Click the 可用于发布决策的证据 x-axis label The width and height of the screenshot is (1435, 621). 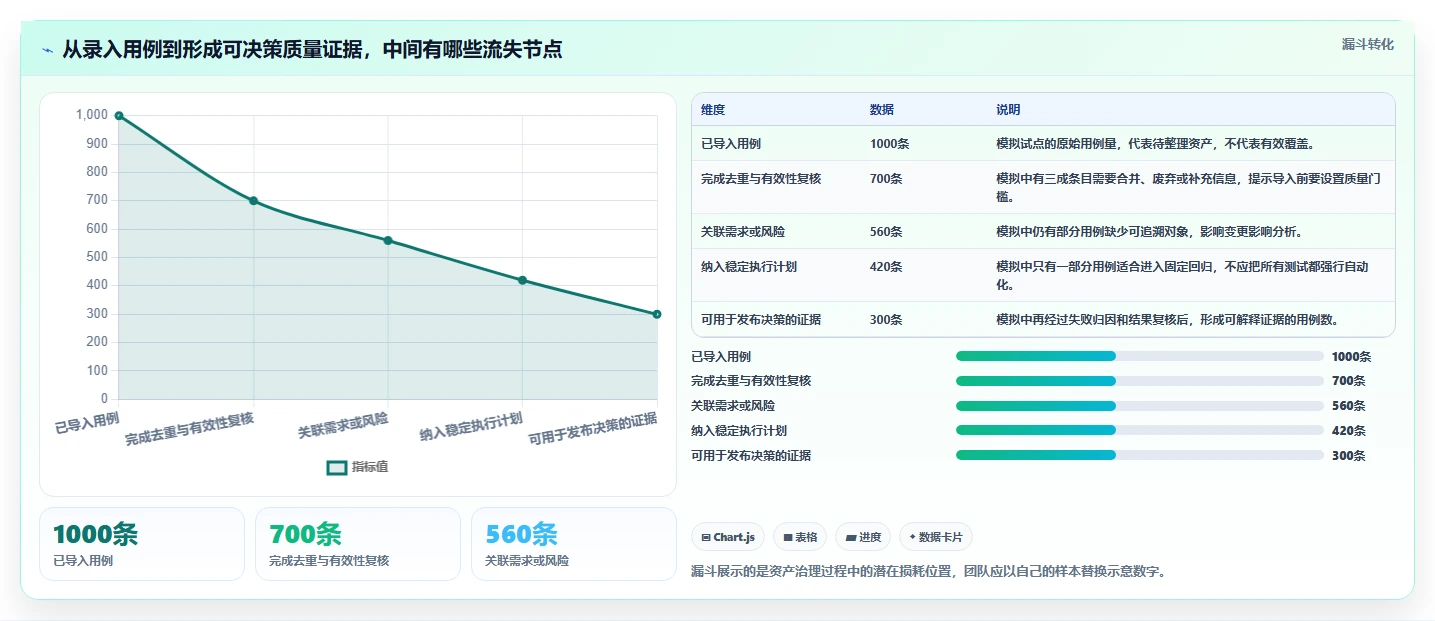593,429
